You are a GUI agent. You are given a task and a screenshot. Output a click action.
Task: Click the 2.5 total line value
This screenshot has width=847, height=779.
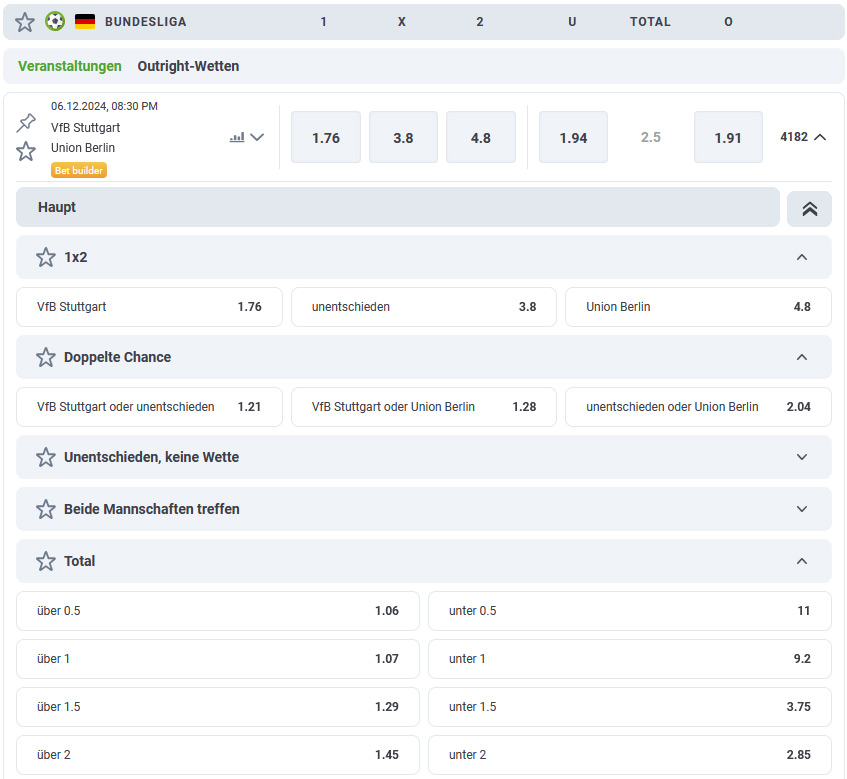[x=651, y=137]
